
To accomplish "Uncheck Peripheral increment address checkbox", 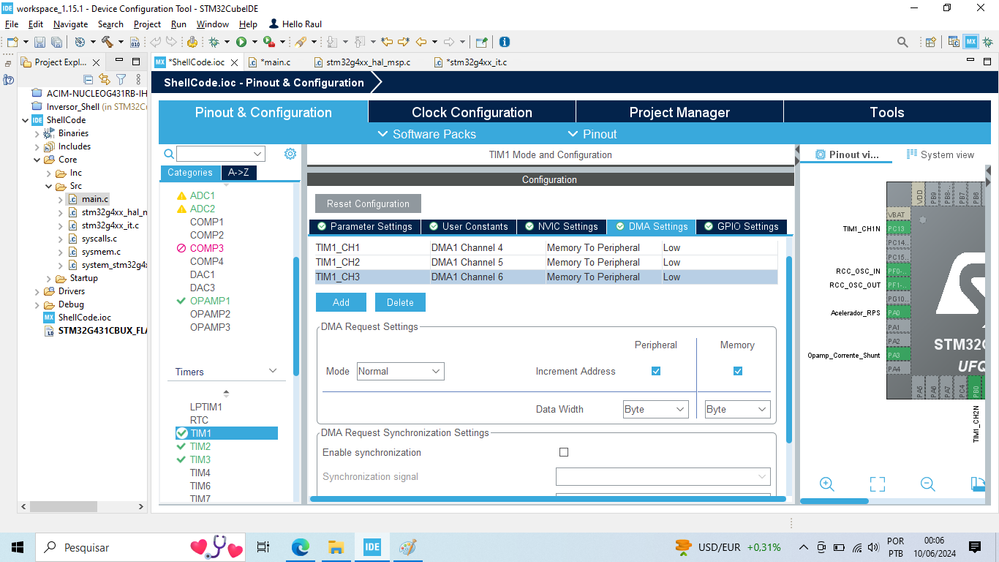I will click(656, 371).
